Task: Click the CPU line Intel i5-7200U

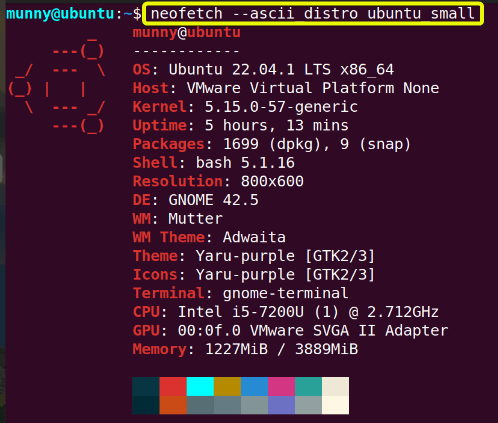Action: 286,312
